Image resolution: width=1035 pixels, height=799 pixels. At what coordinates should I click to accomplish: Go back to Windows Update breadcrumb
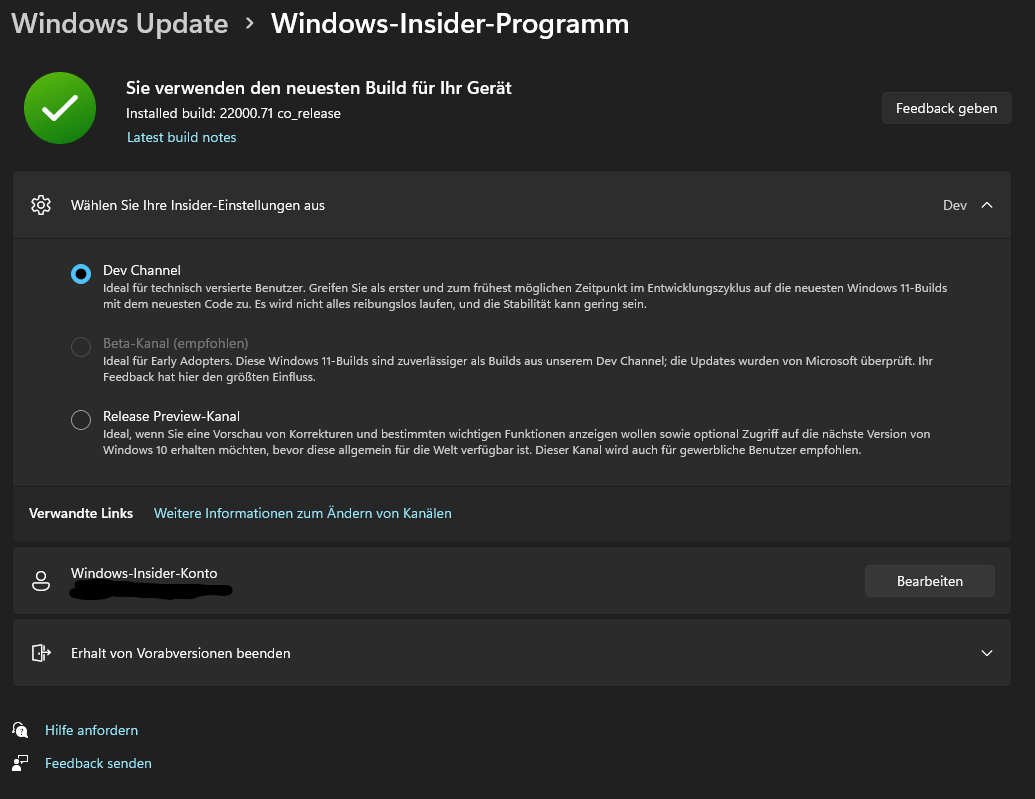[119, 23]
